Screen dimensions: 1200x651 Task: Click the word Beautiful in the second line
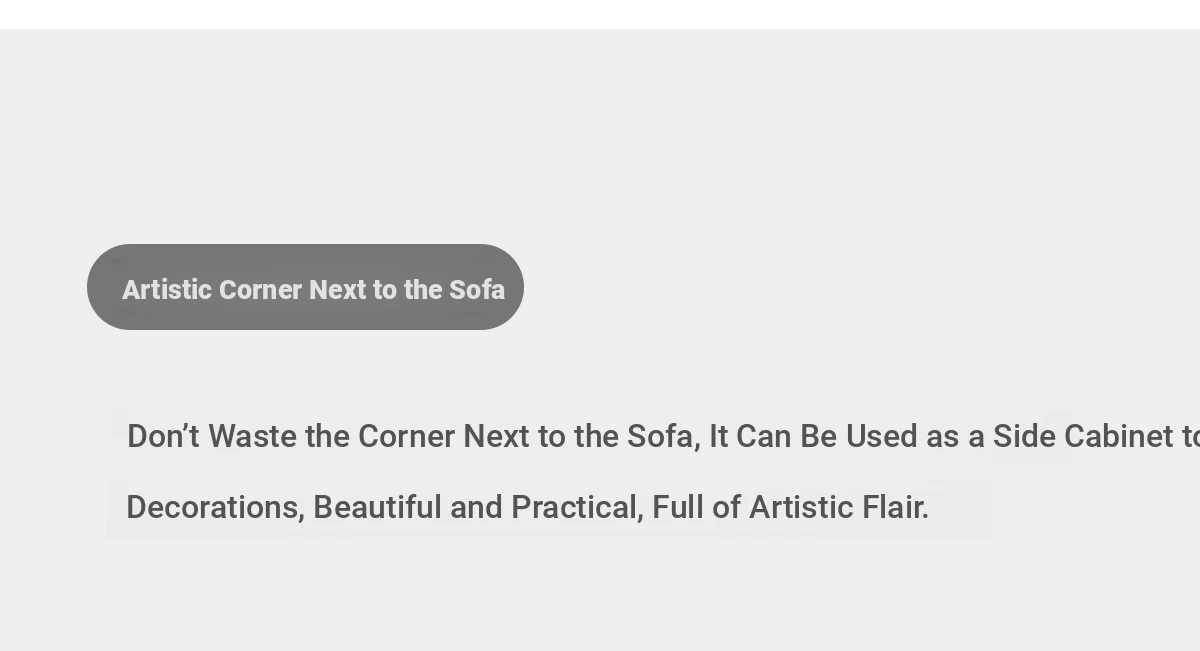pos(377,507)
